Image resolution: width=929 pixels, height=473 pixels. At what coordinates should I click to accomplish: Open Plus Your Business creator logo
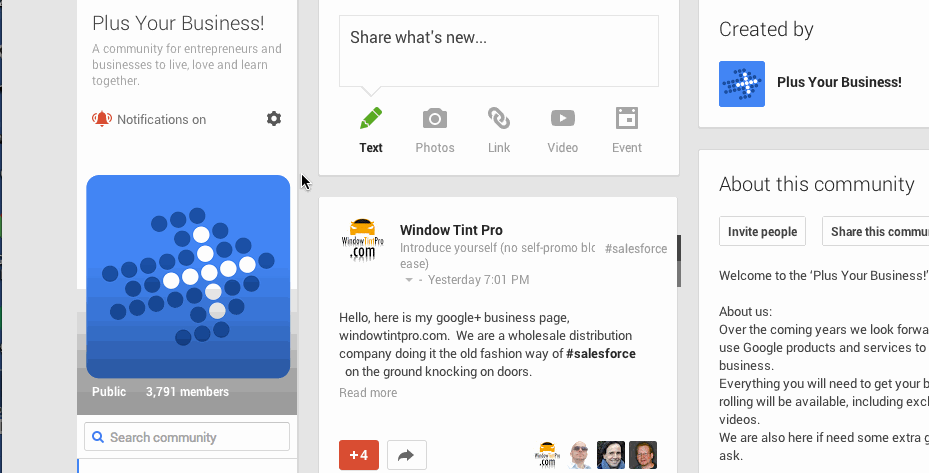742,84
